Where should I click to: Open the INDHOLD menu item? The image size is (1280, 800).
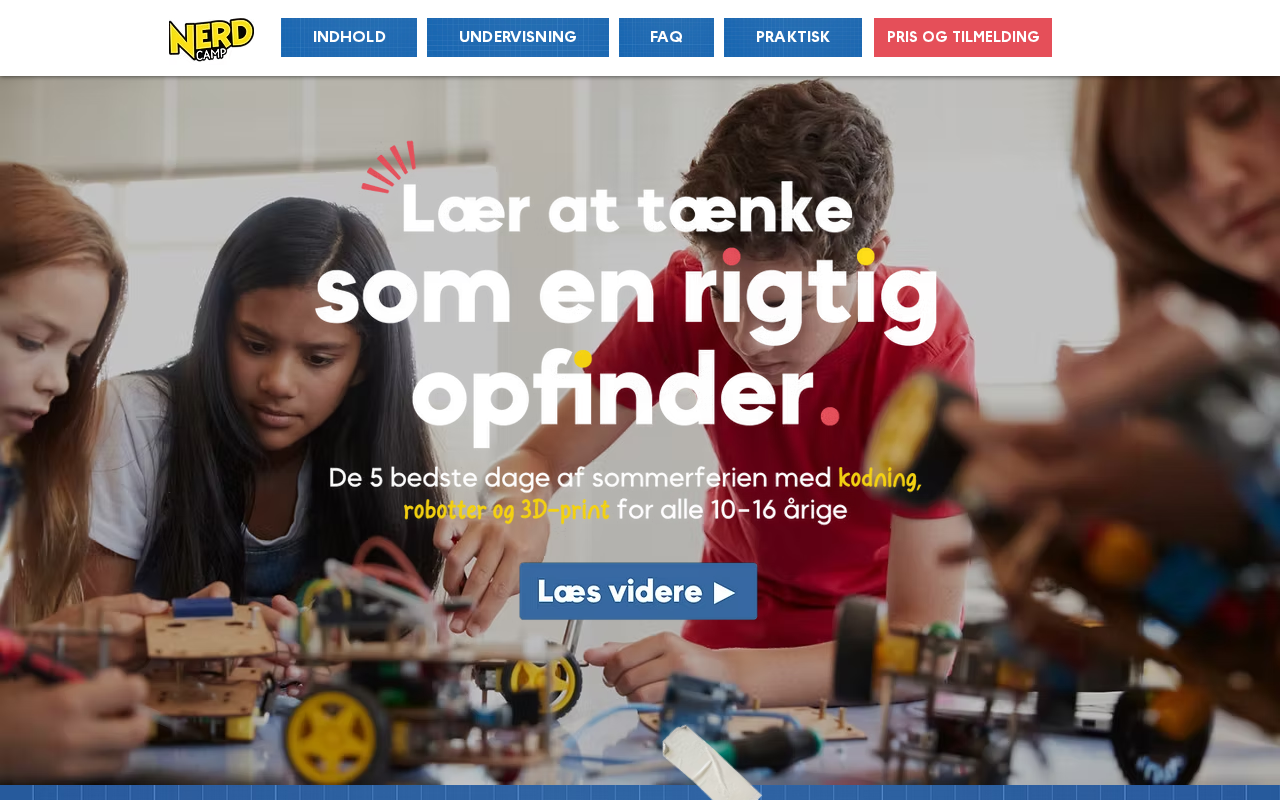[x=349, y=38]
